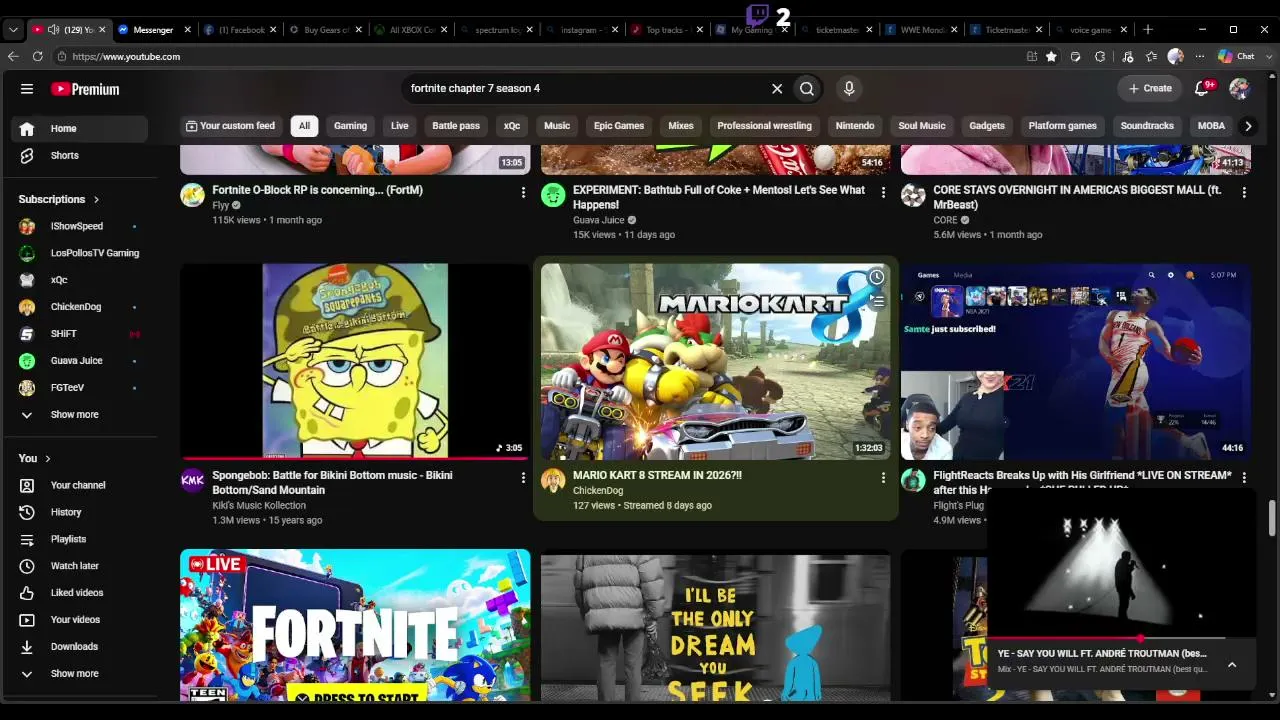Image resolution: width=1280 pixels, height=720 pixels.
Task: Open video titled MARIO KART 8 STREAM IN 2026?!!
Action: coord(657,476)
